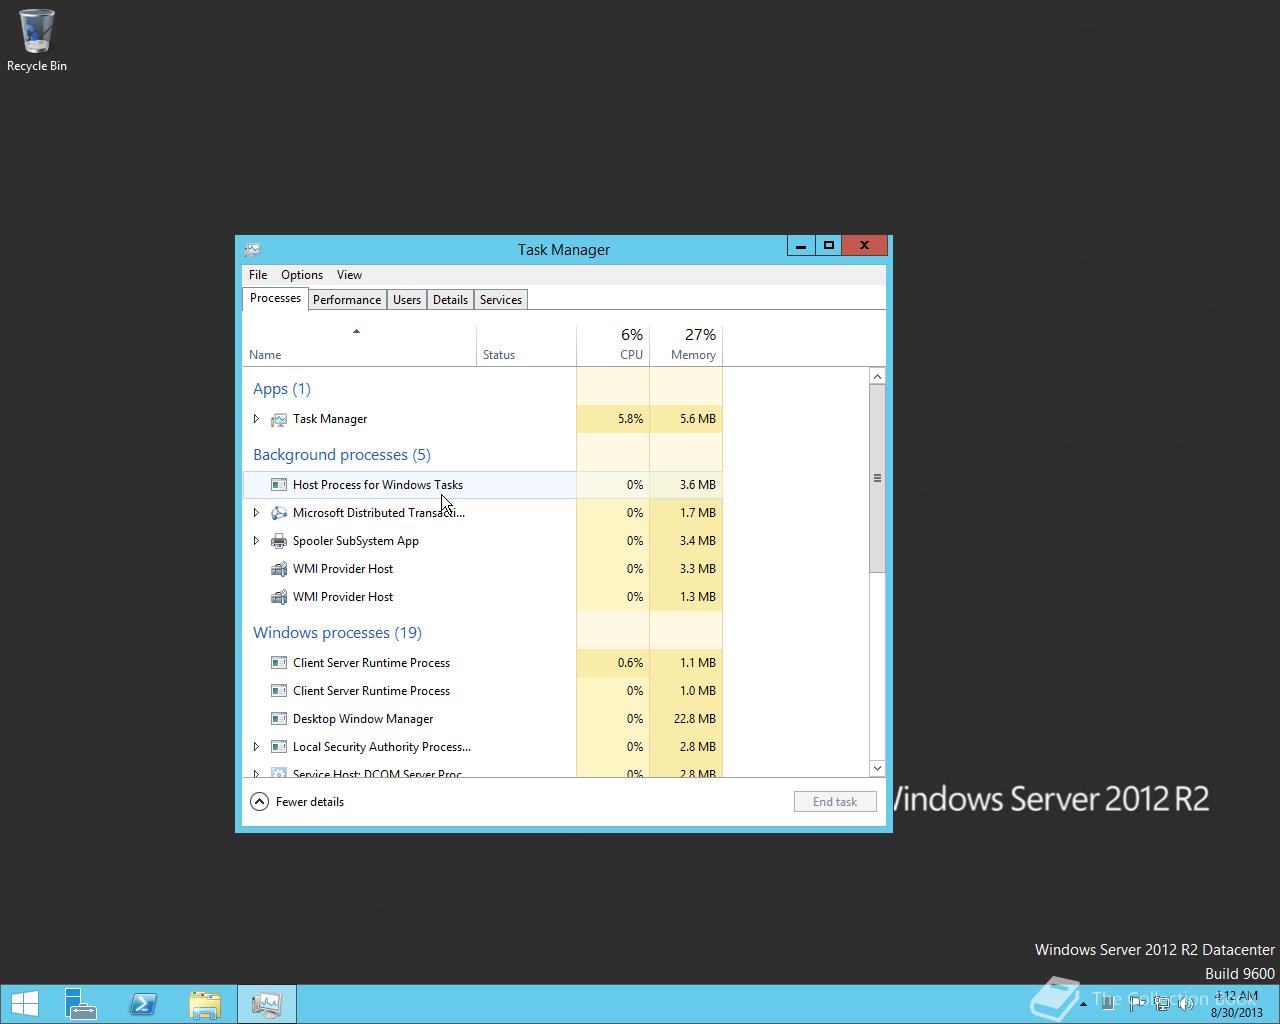The image size is (1280, 1024).
Task: Select the Processes tab
Action: 275,298
